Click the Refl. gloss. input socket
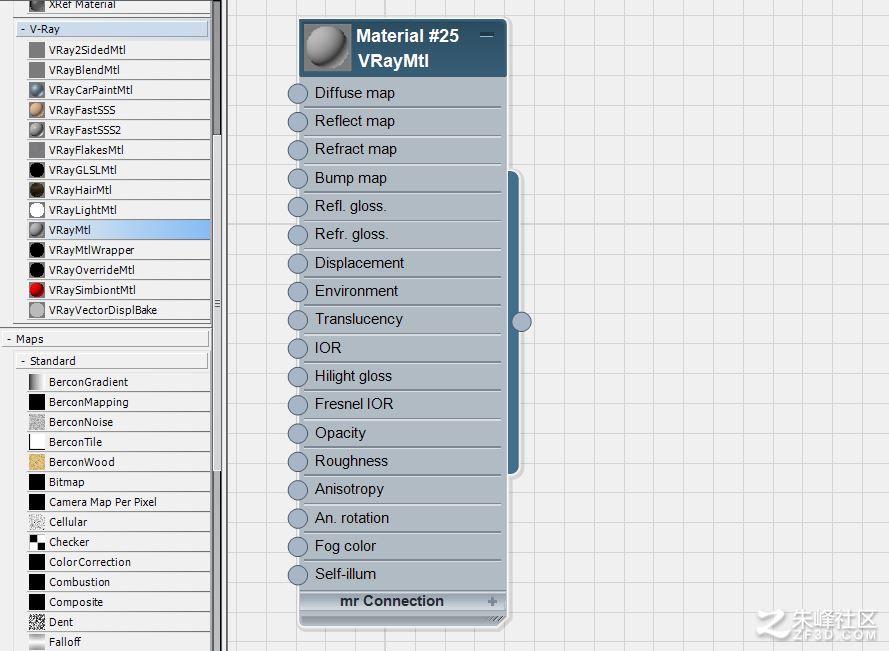The image size is (889, 651). pyautogui.click(x=298, y=206)
